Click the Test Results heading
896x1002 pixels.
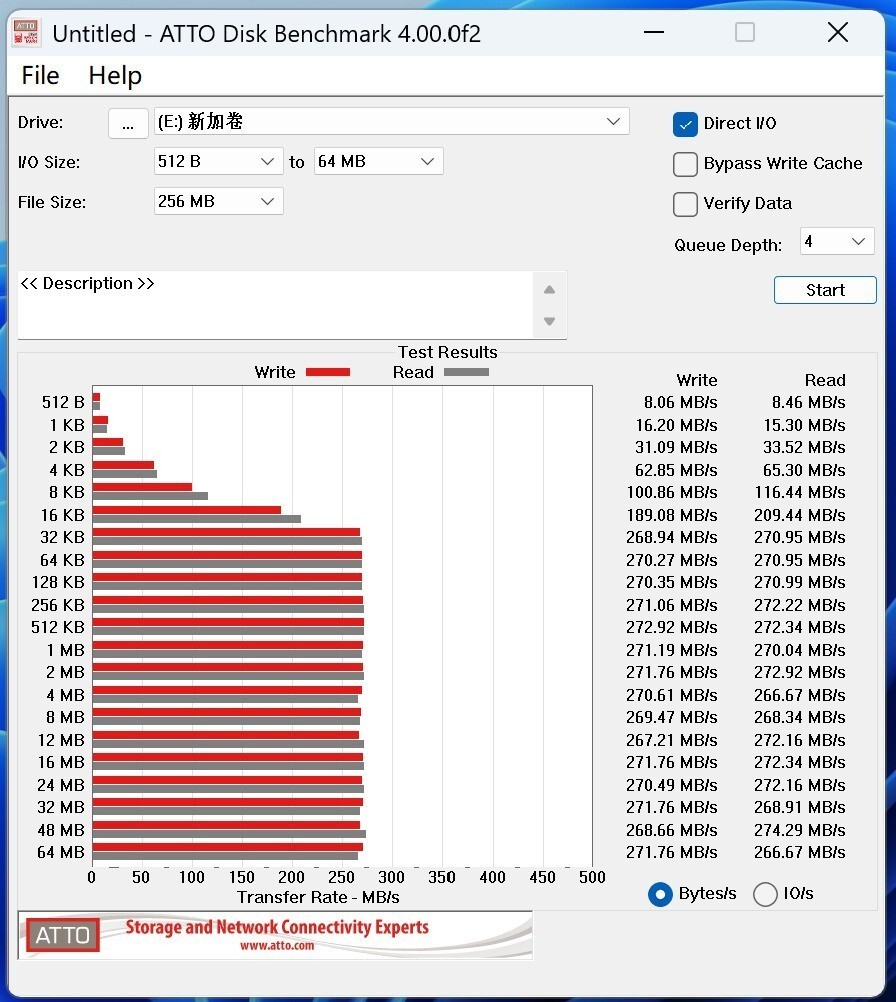click(447, 352)
